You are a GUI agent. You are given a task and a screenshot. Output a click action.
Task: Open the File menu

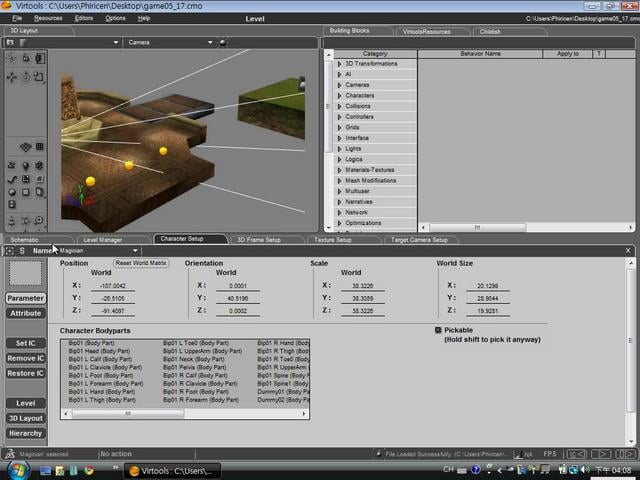point(17,18)
